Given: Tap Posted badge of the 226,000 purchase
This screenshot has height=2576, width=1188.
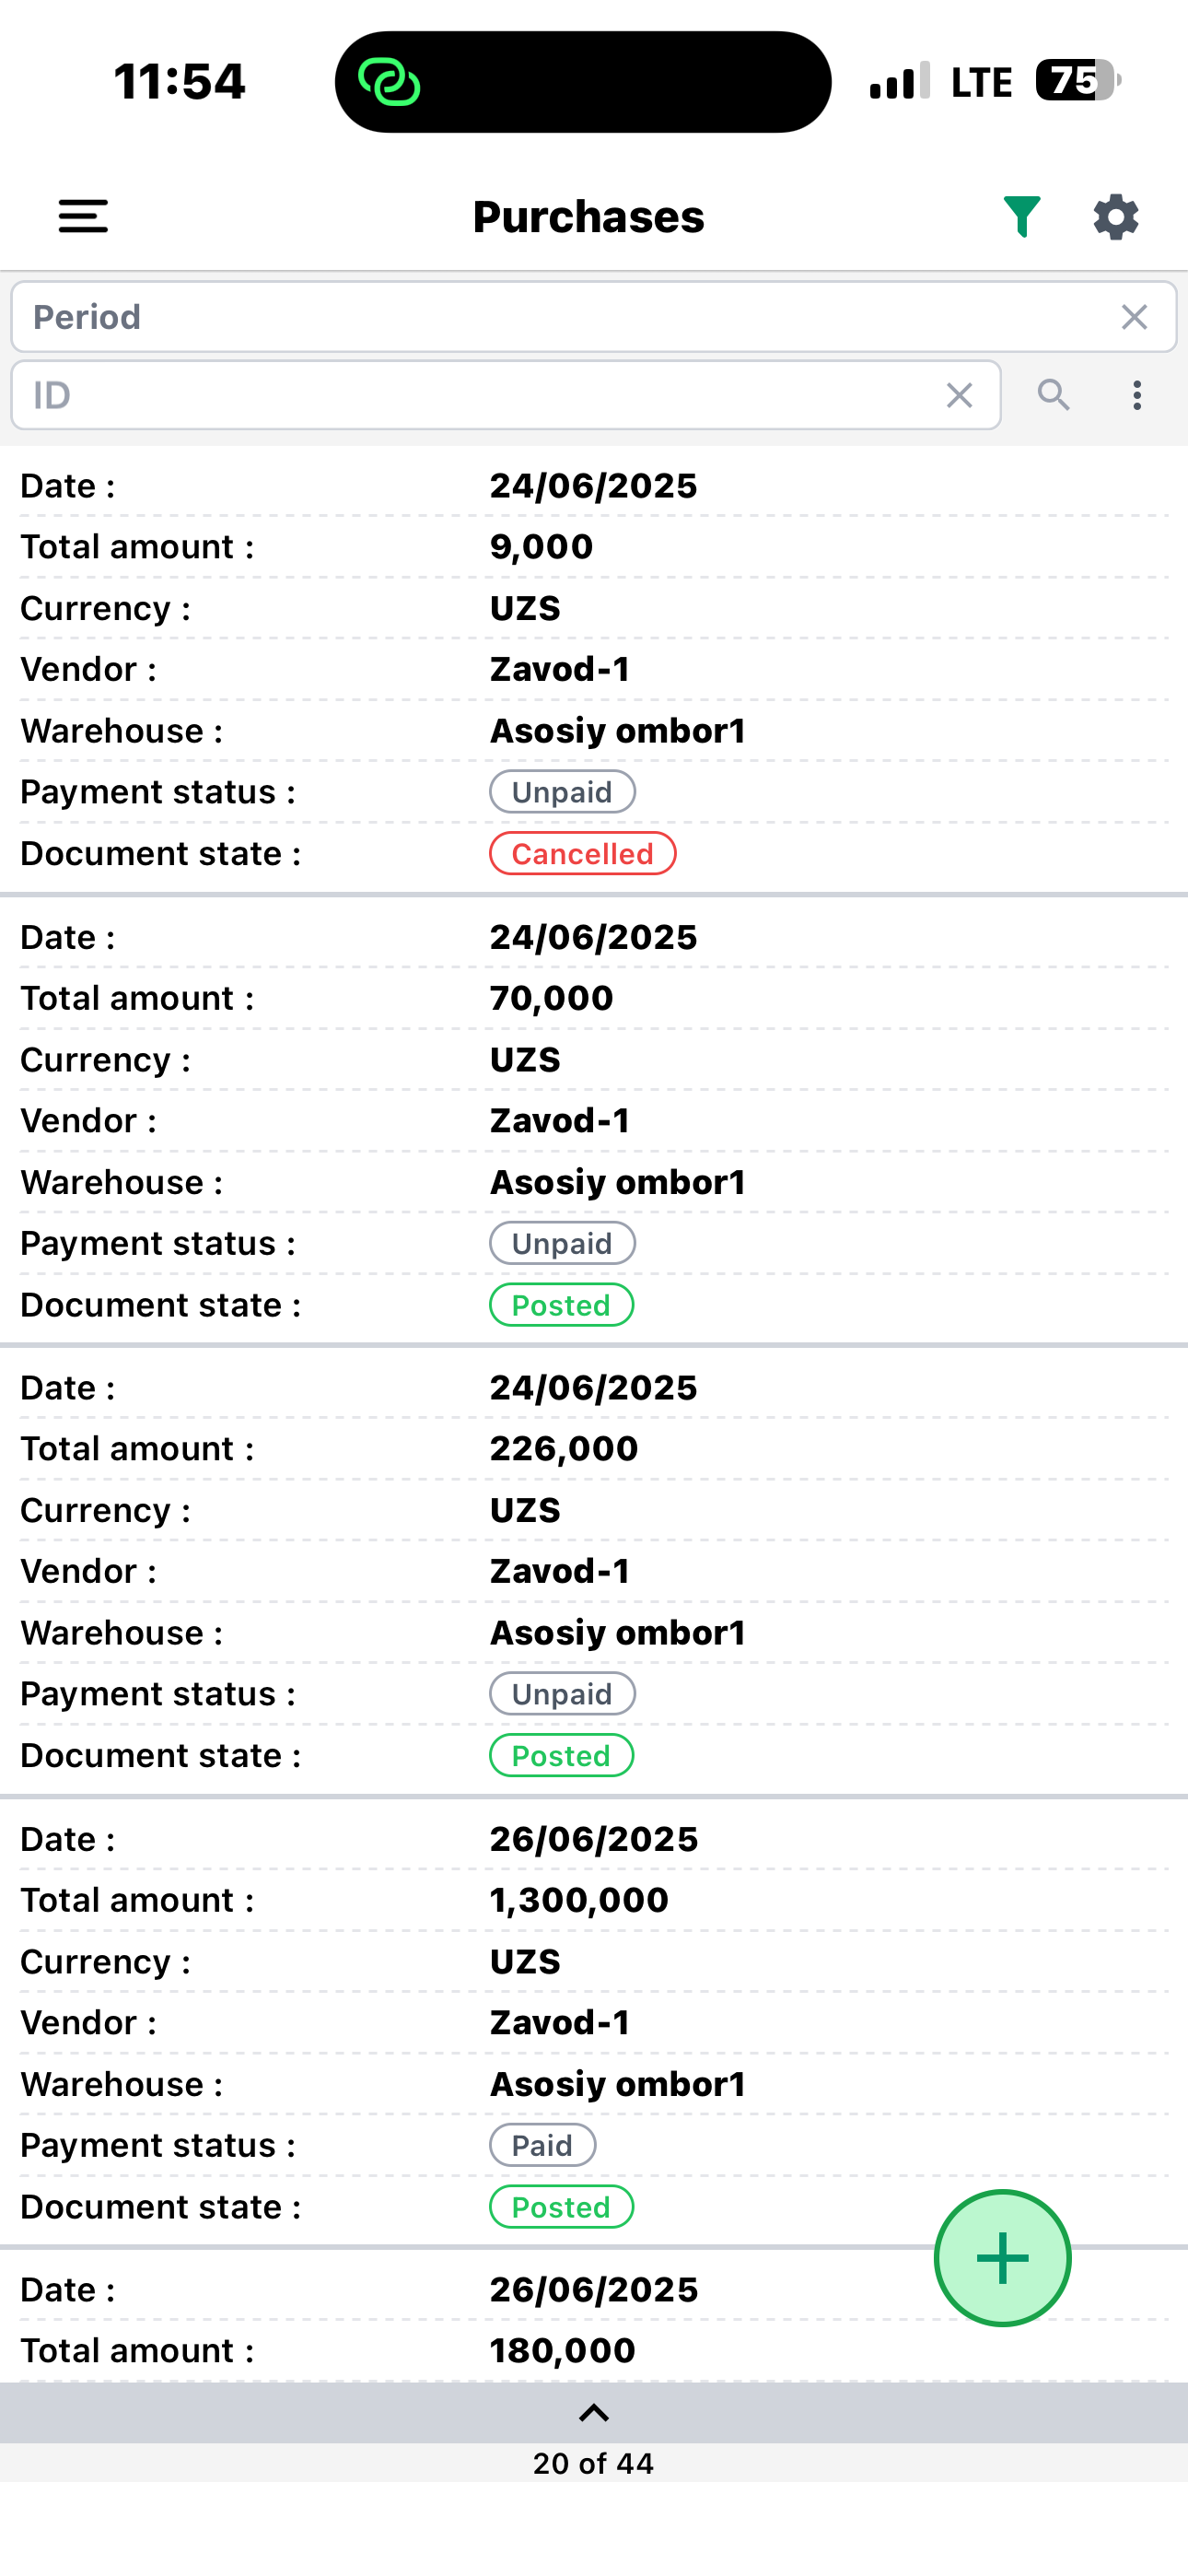Looking at the screenshot, I should (561, 1756).
